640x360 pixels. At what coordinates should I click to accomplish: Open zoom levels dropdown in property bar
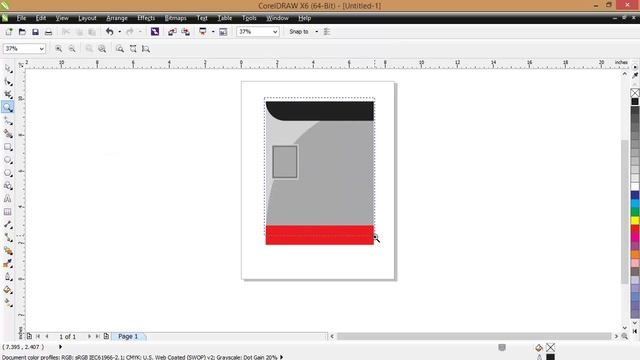pyautogui.click(x=41, y=49)
